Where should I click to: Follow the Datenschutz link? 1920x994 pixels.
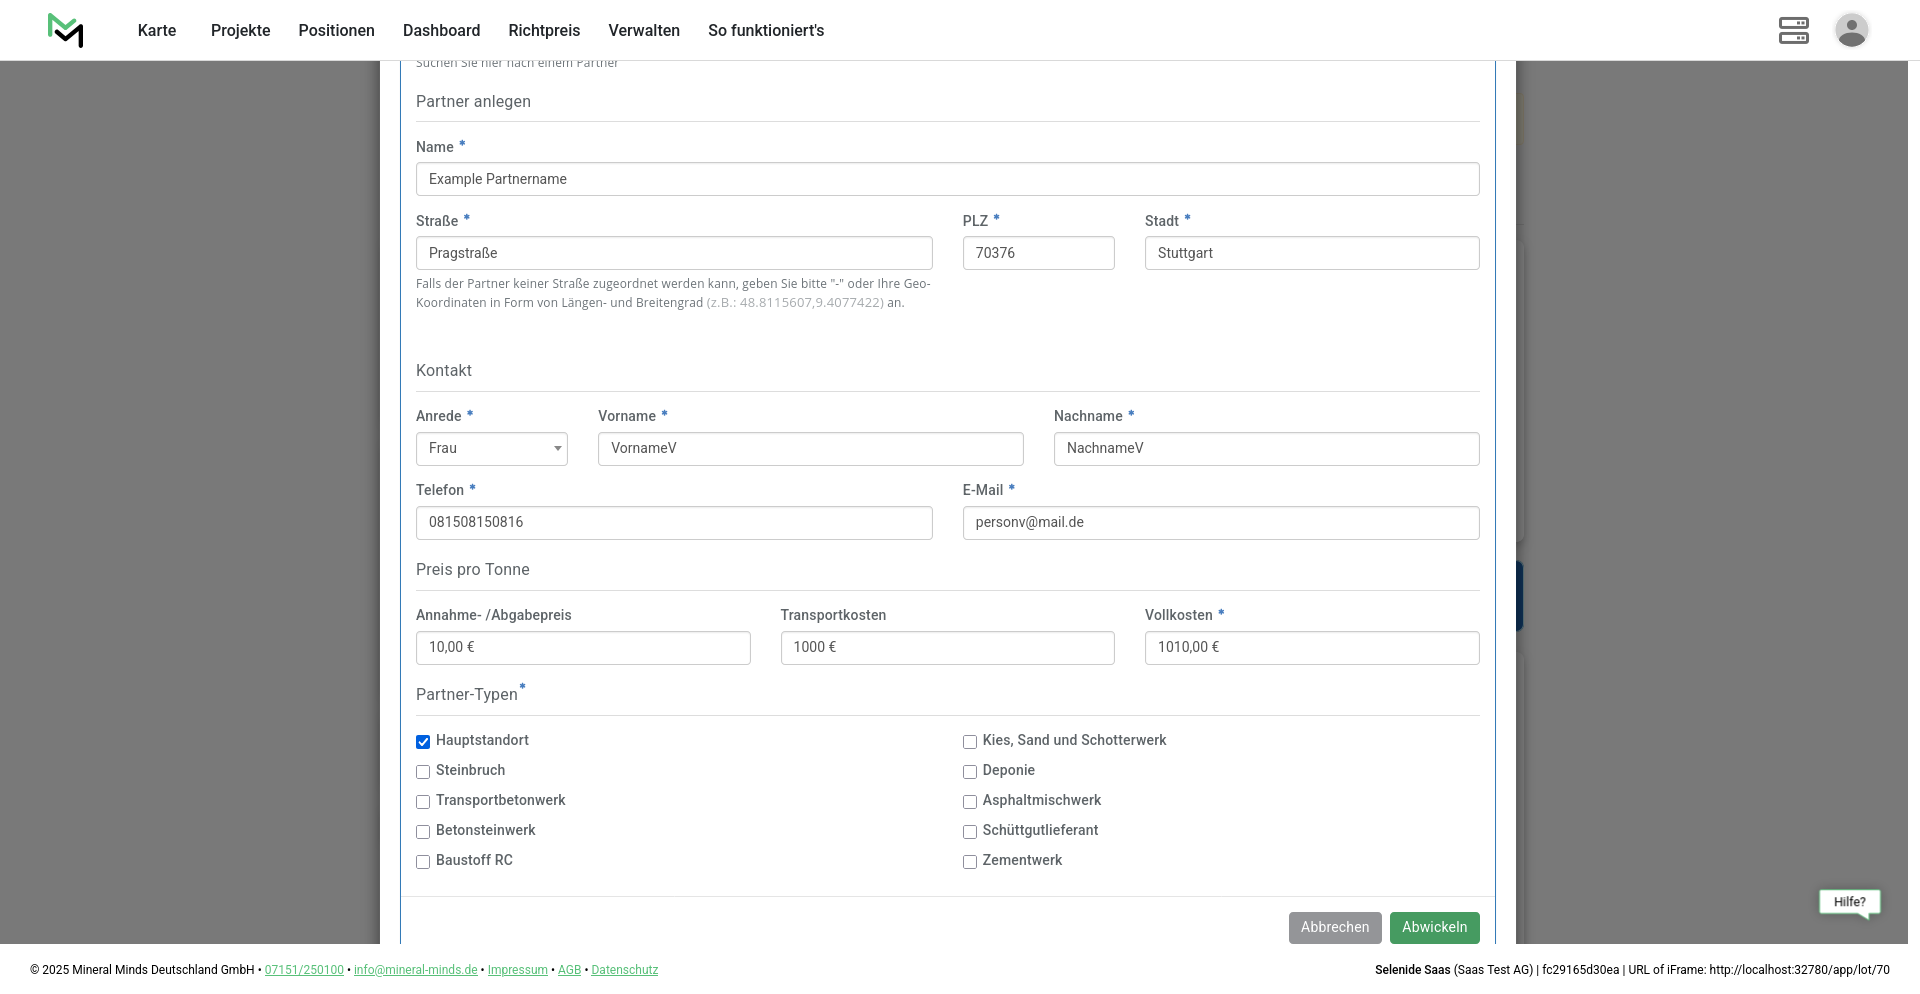tap(624, 970)
